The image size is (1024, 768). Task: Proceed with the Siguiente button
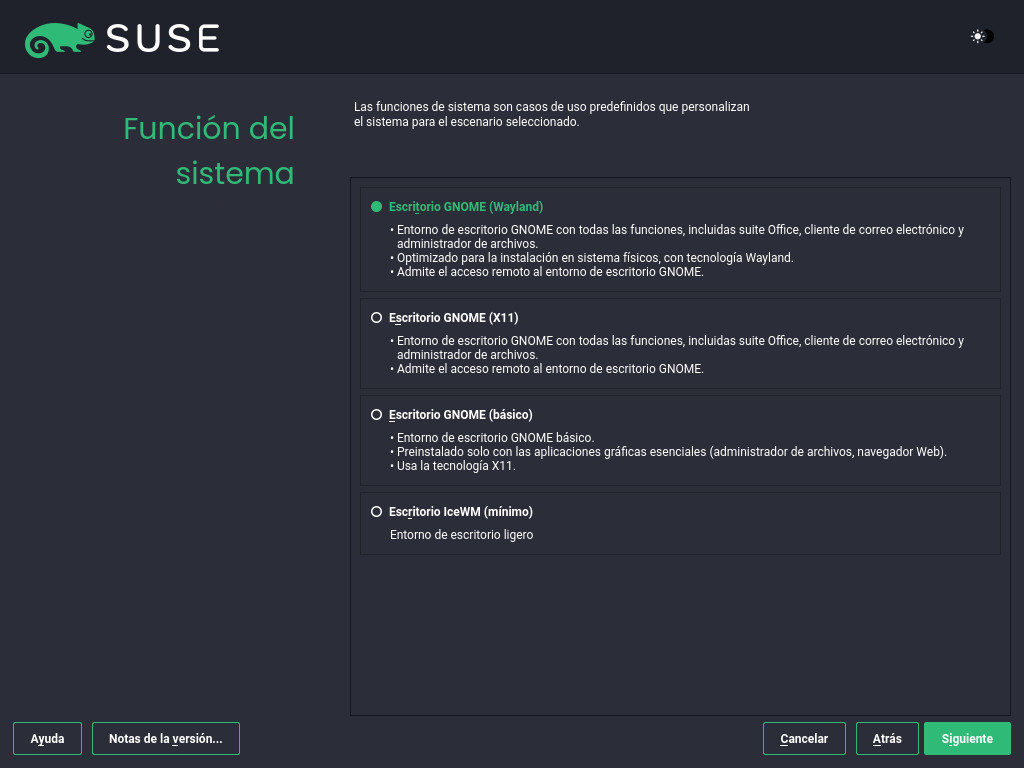click(967, 739)
